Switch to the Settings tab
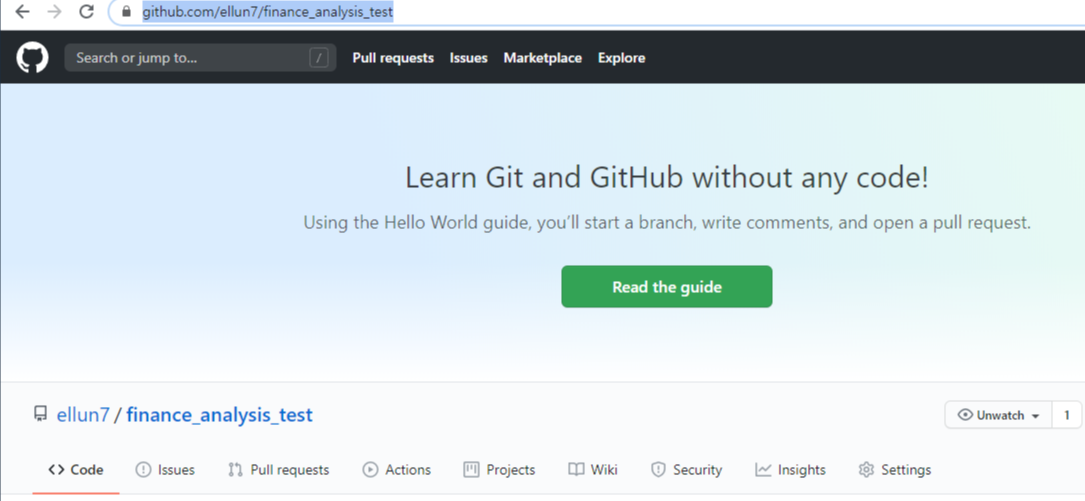 895,470
